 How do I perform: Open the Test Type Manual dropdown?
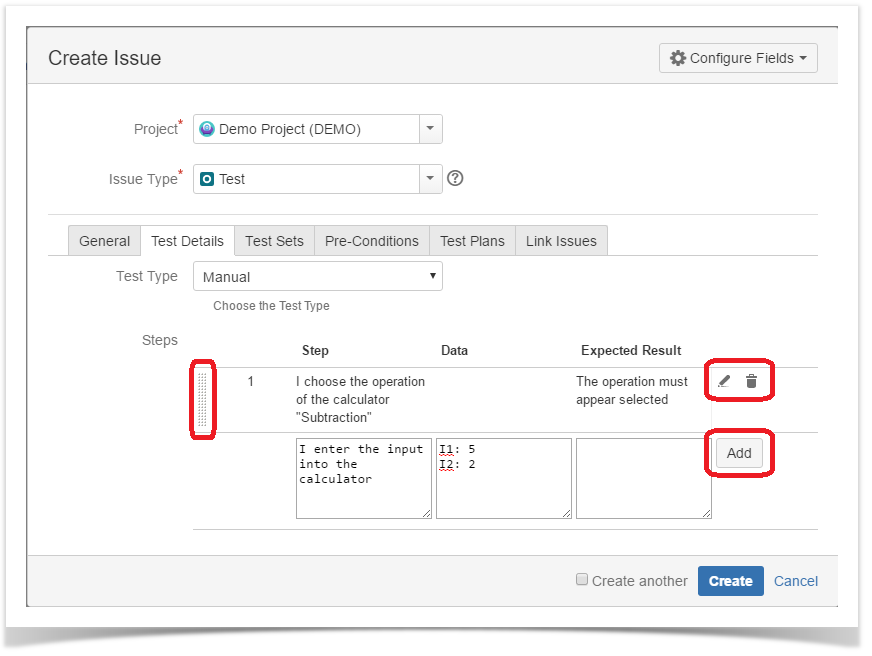pos(318,276)
